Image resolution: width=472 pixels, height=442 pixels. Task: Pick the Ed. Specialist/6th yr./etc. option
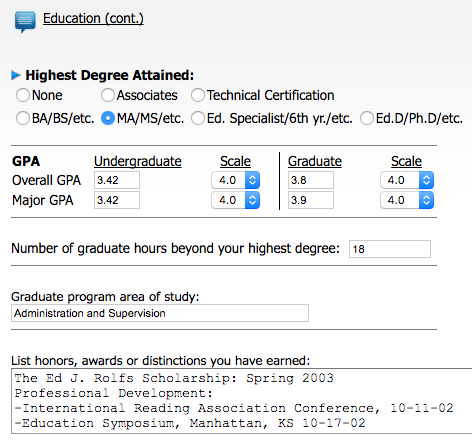[x=198, y=118]
